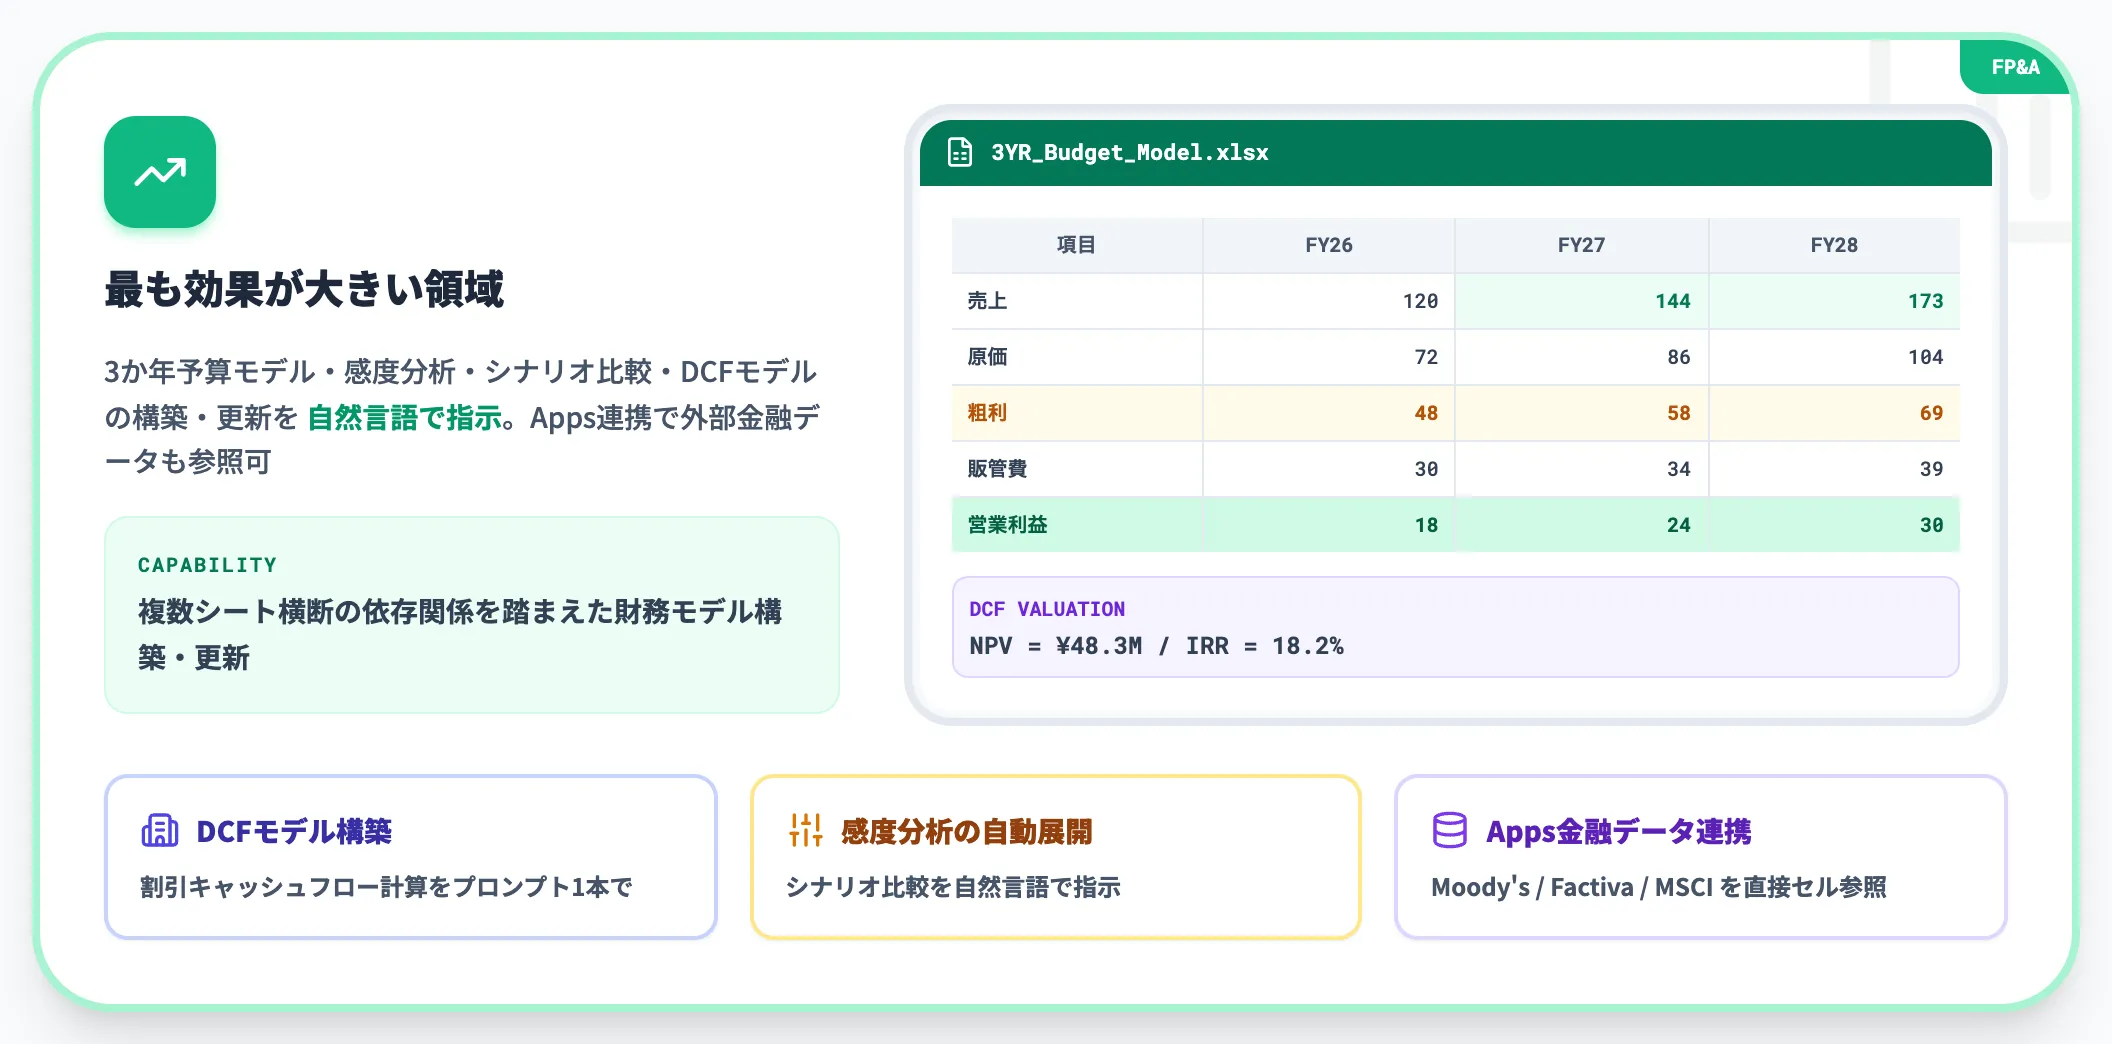Select the 営業利益 FY27 cell 24
2112x1044 pixels.
coord(1582,525)
